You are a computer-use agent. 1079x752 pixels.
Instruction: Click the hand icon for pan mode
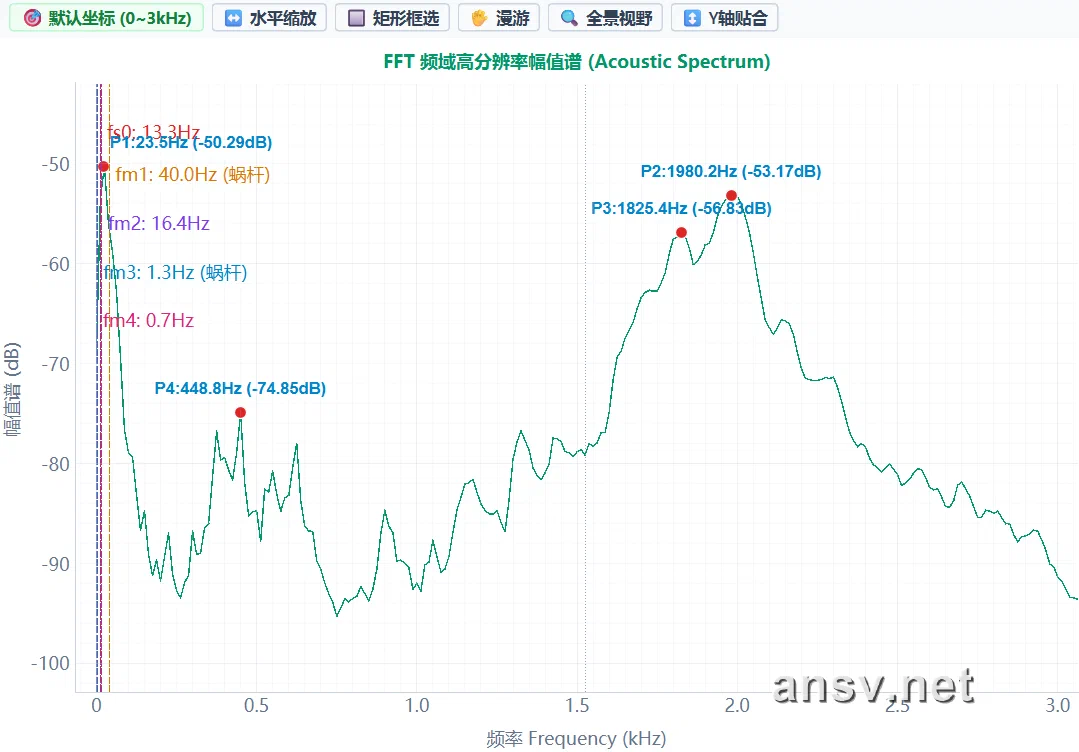479,18
